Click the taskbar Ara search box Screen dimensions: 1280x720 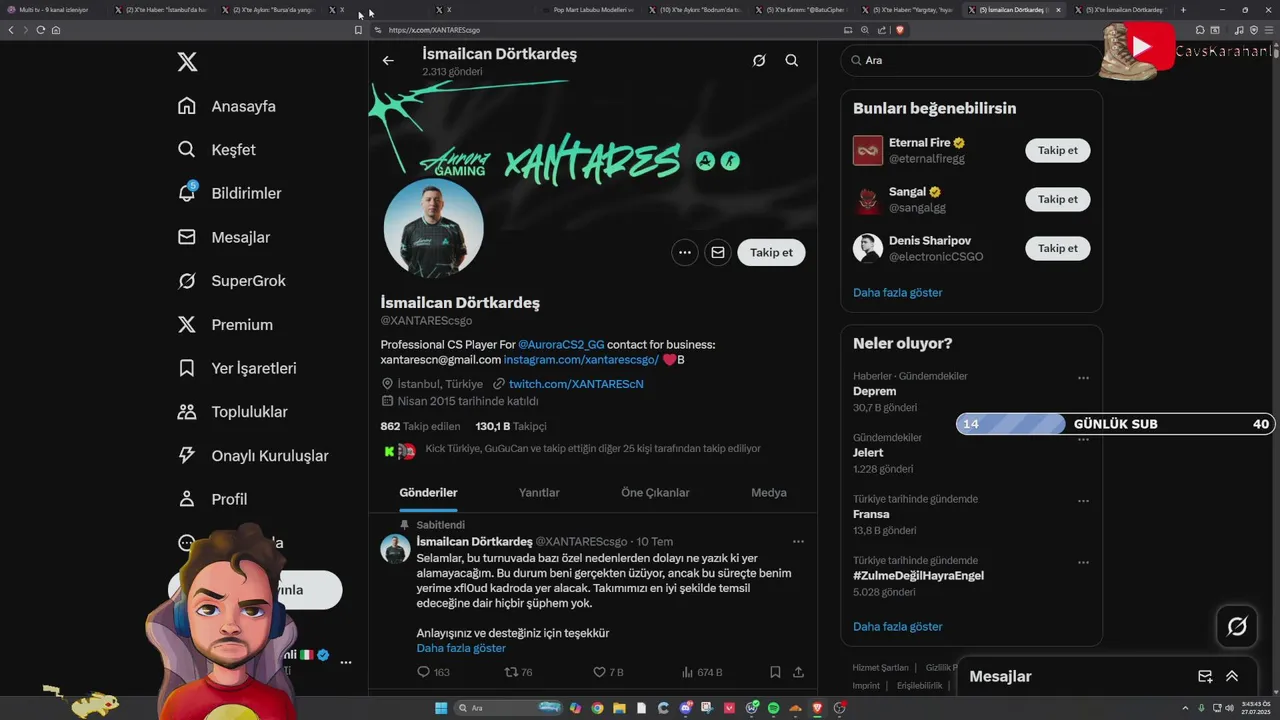[508, 708]
